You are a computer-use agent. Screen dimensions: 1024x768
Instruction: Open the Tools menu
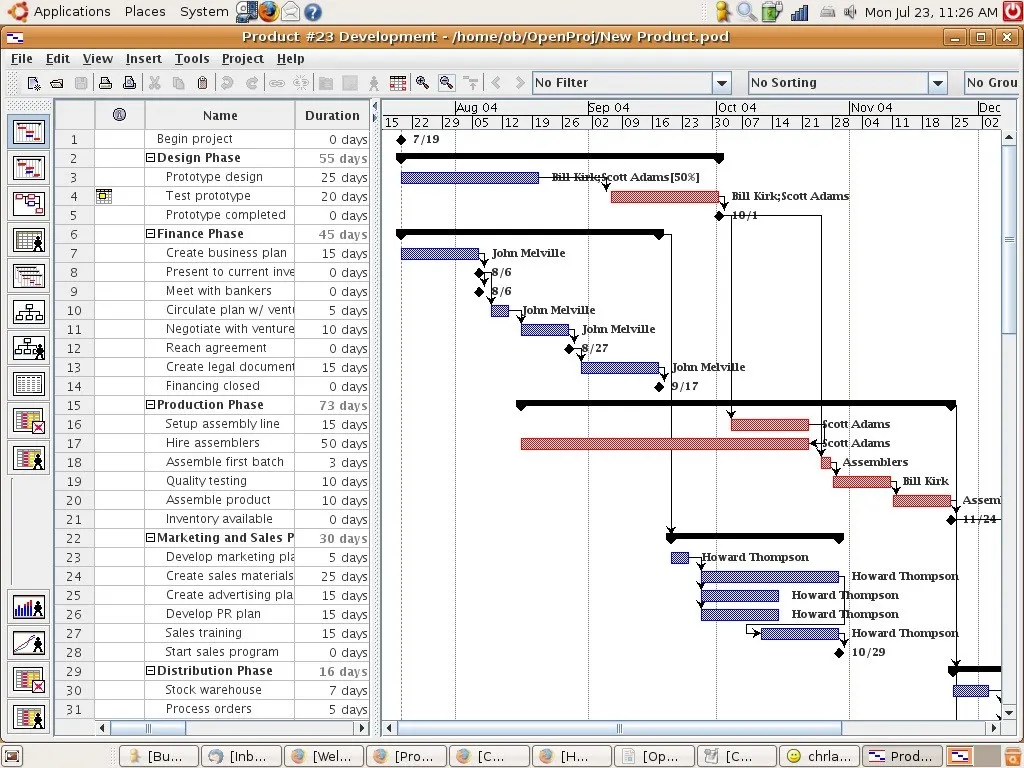(192, 59)
